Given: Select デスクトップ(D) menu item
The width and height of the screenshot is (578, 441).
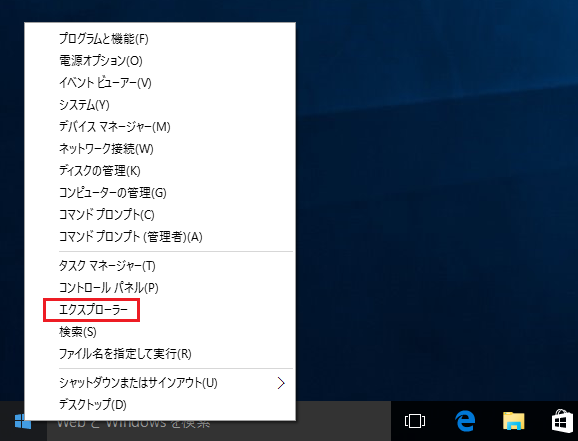Looking at the screenshot, I should [160, 404].
